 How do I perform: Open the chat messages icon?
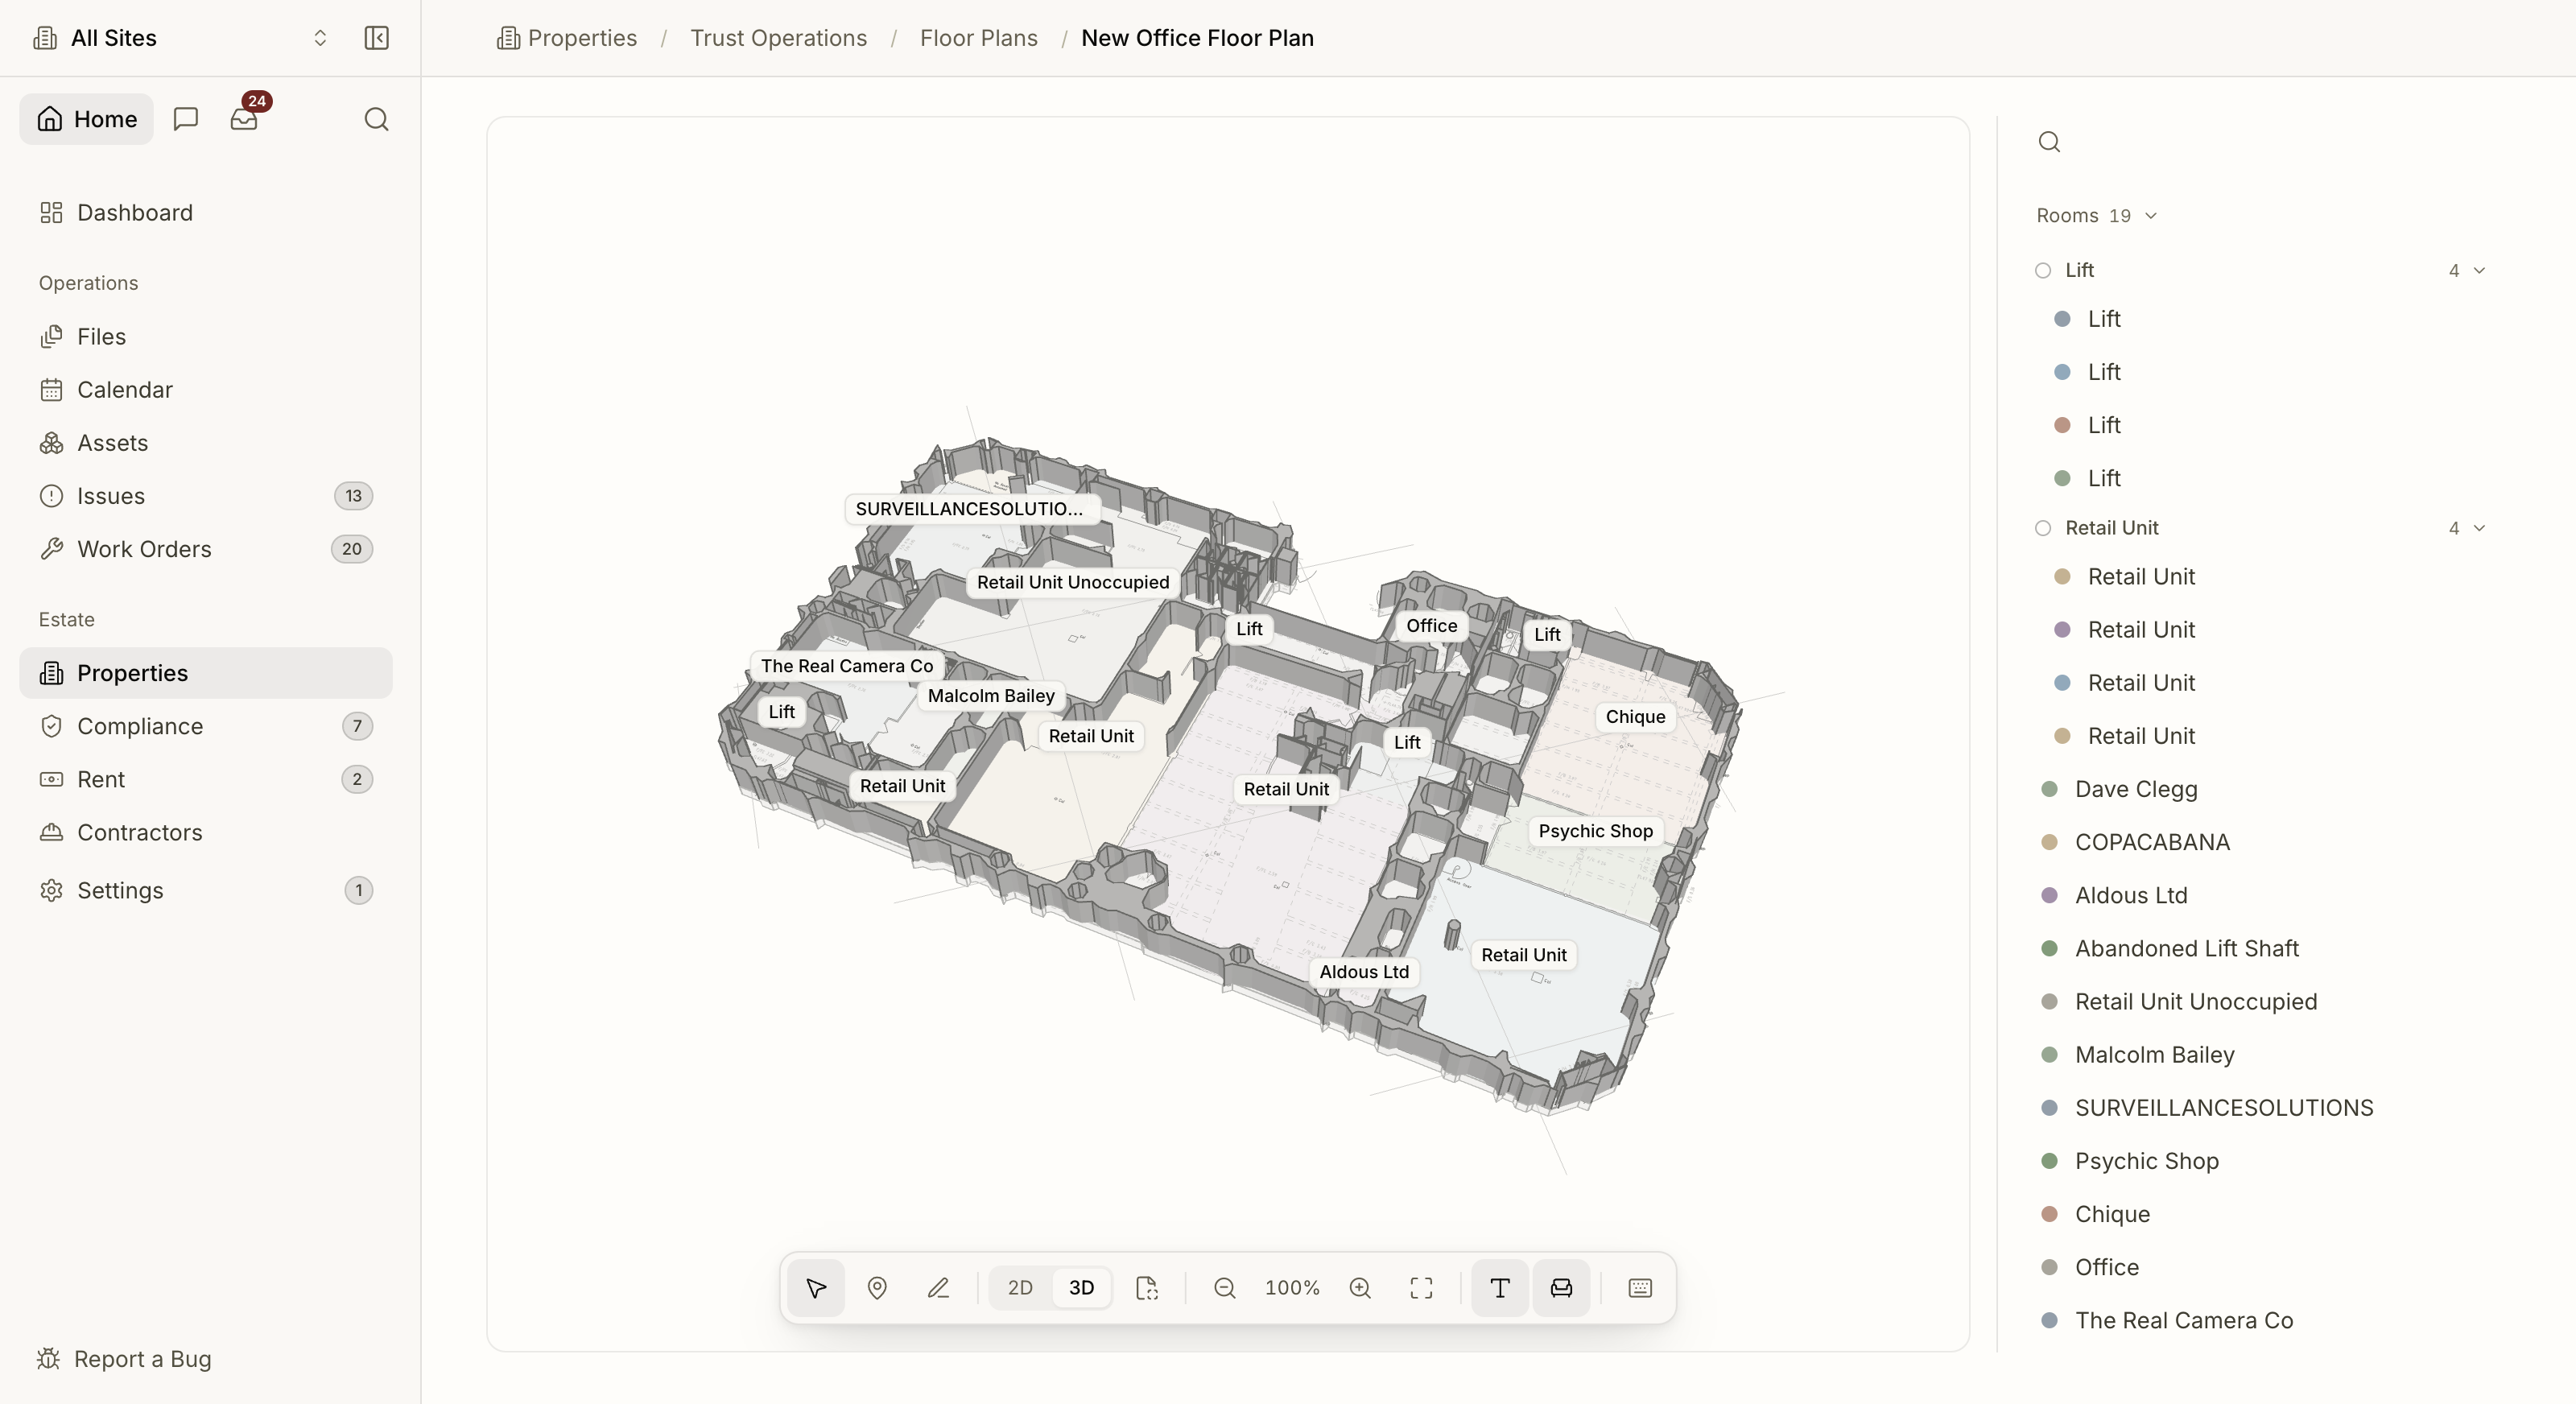coord(186,119)
